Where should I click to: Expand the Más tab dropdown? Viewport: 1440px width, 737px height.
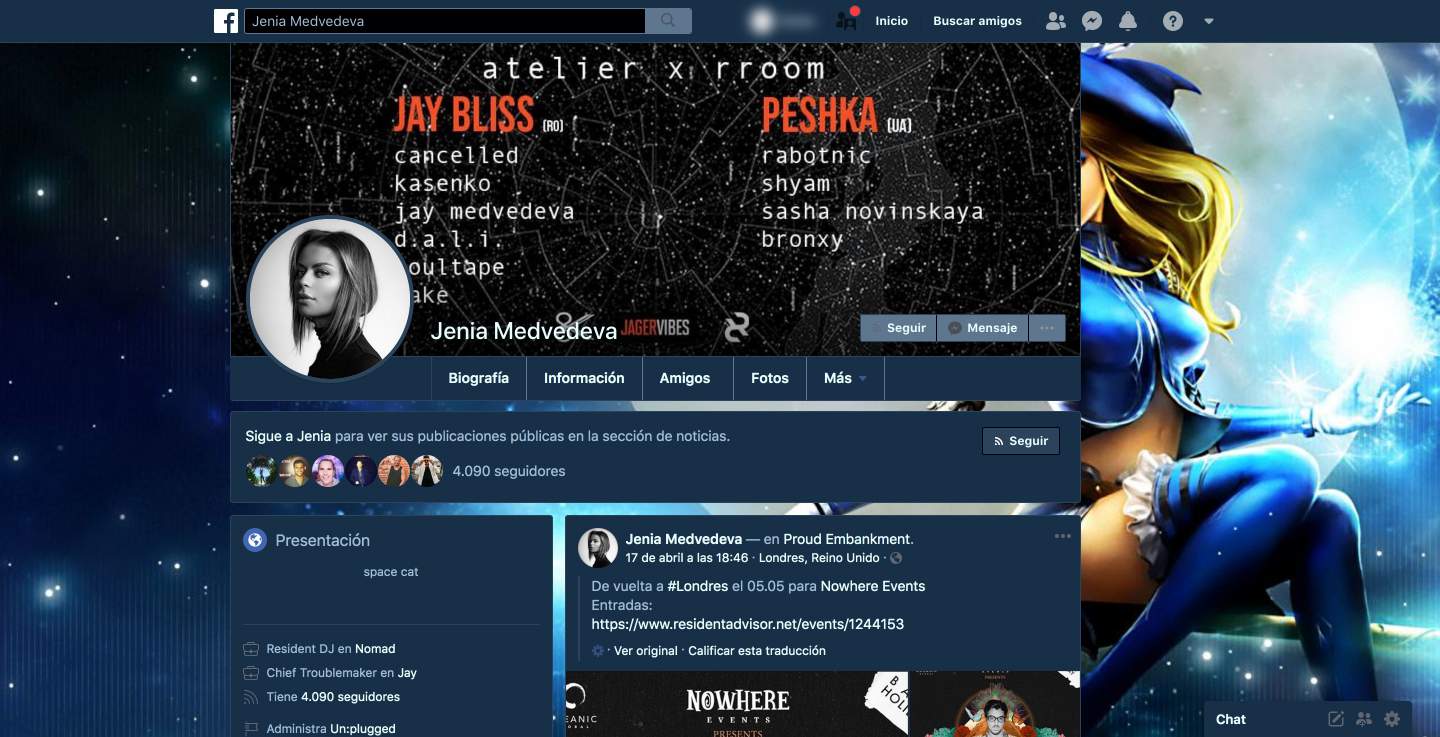[x=846, y=378]
